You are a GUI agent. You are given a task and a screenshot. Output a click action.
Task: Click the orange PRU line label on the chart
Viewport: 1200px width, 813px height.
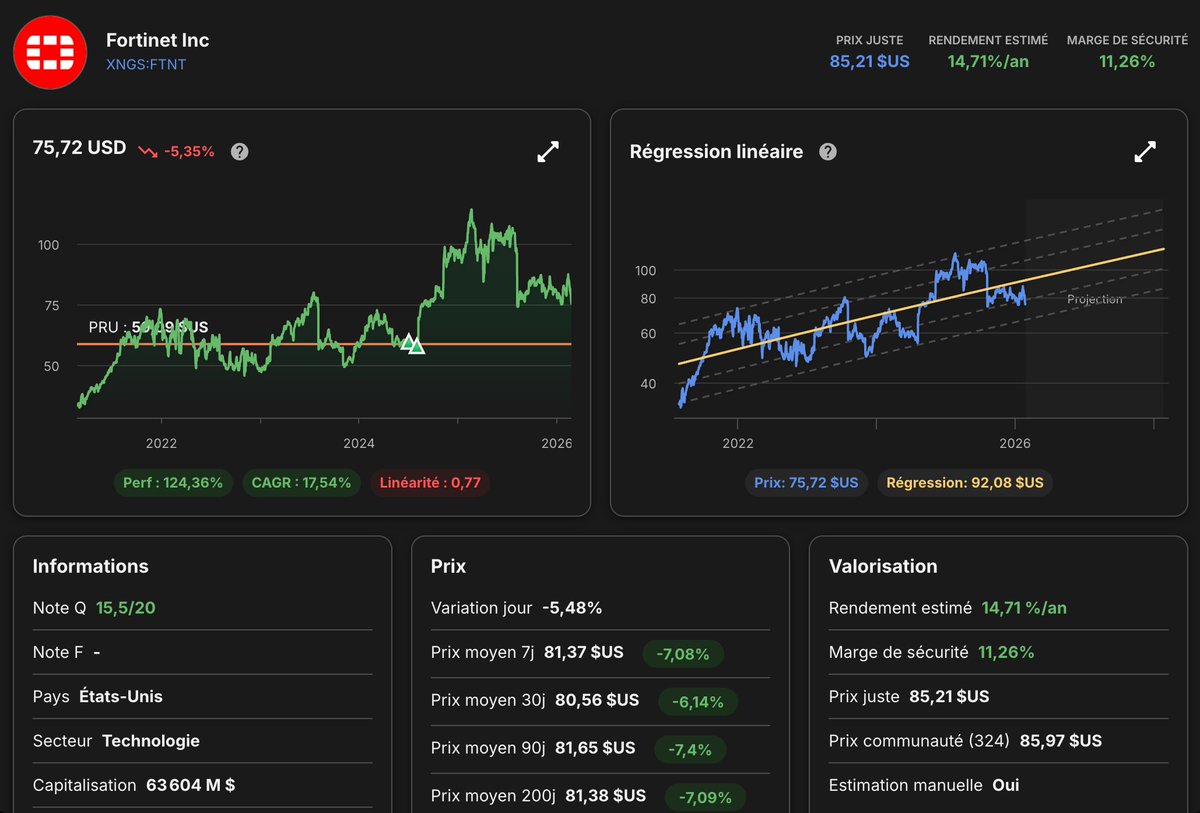click(147, 327)
